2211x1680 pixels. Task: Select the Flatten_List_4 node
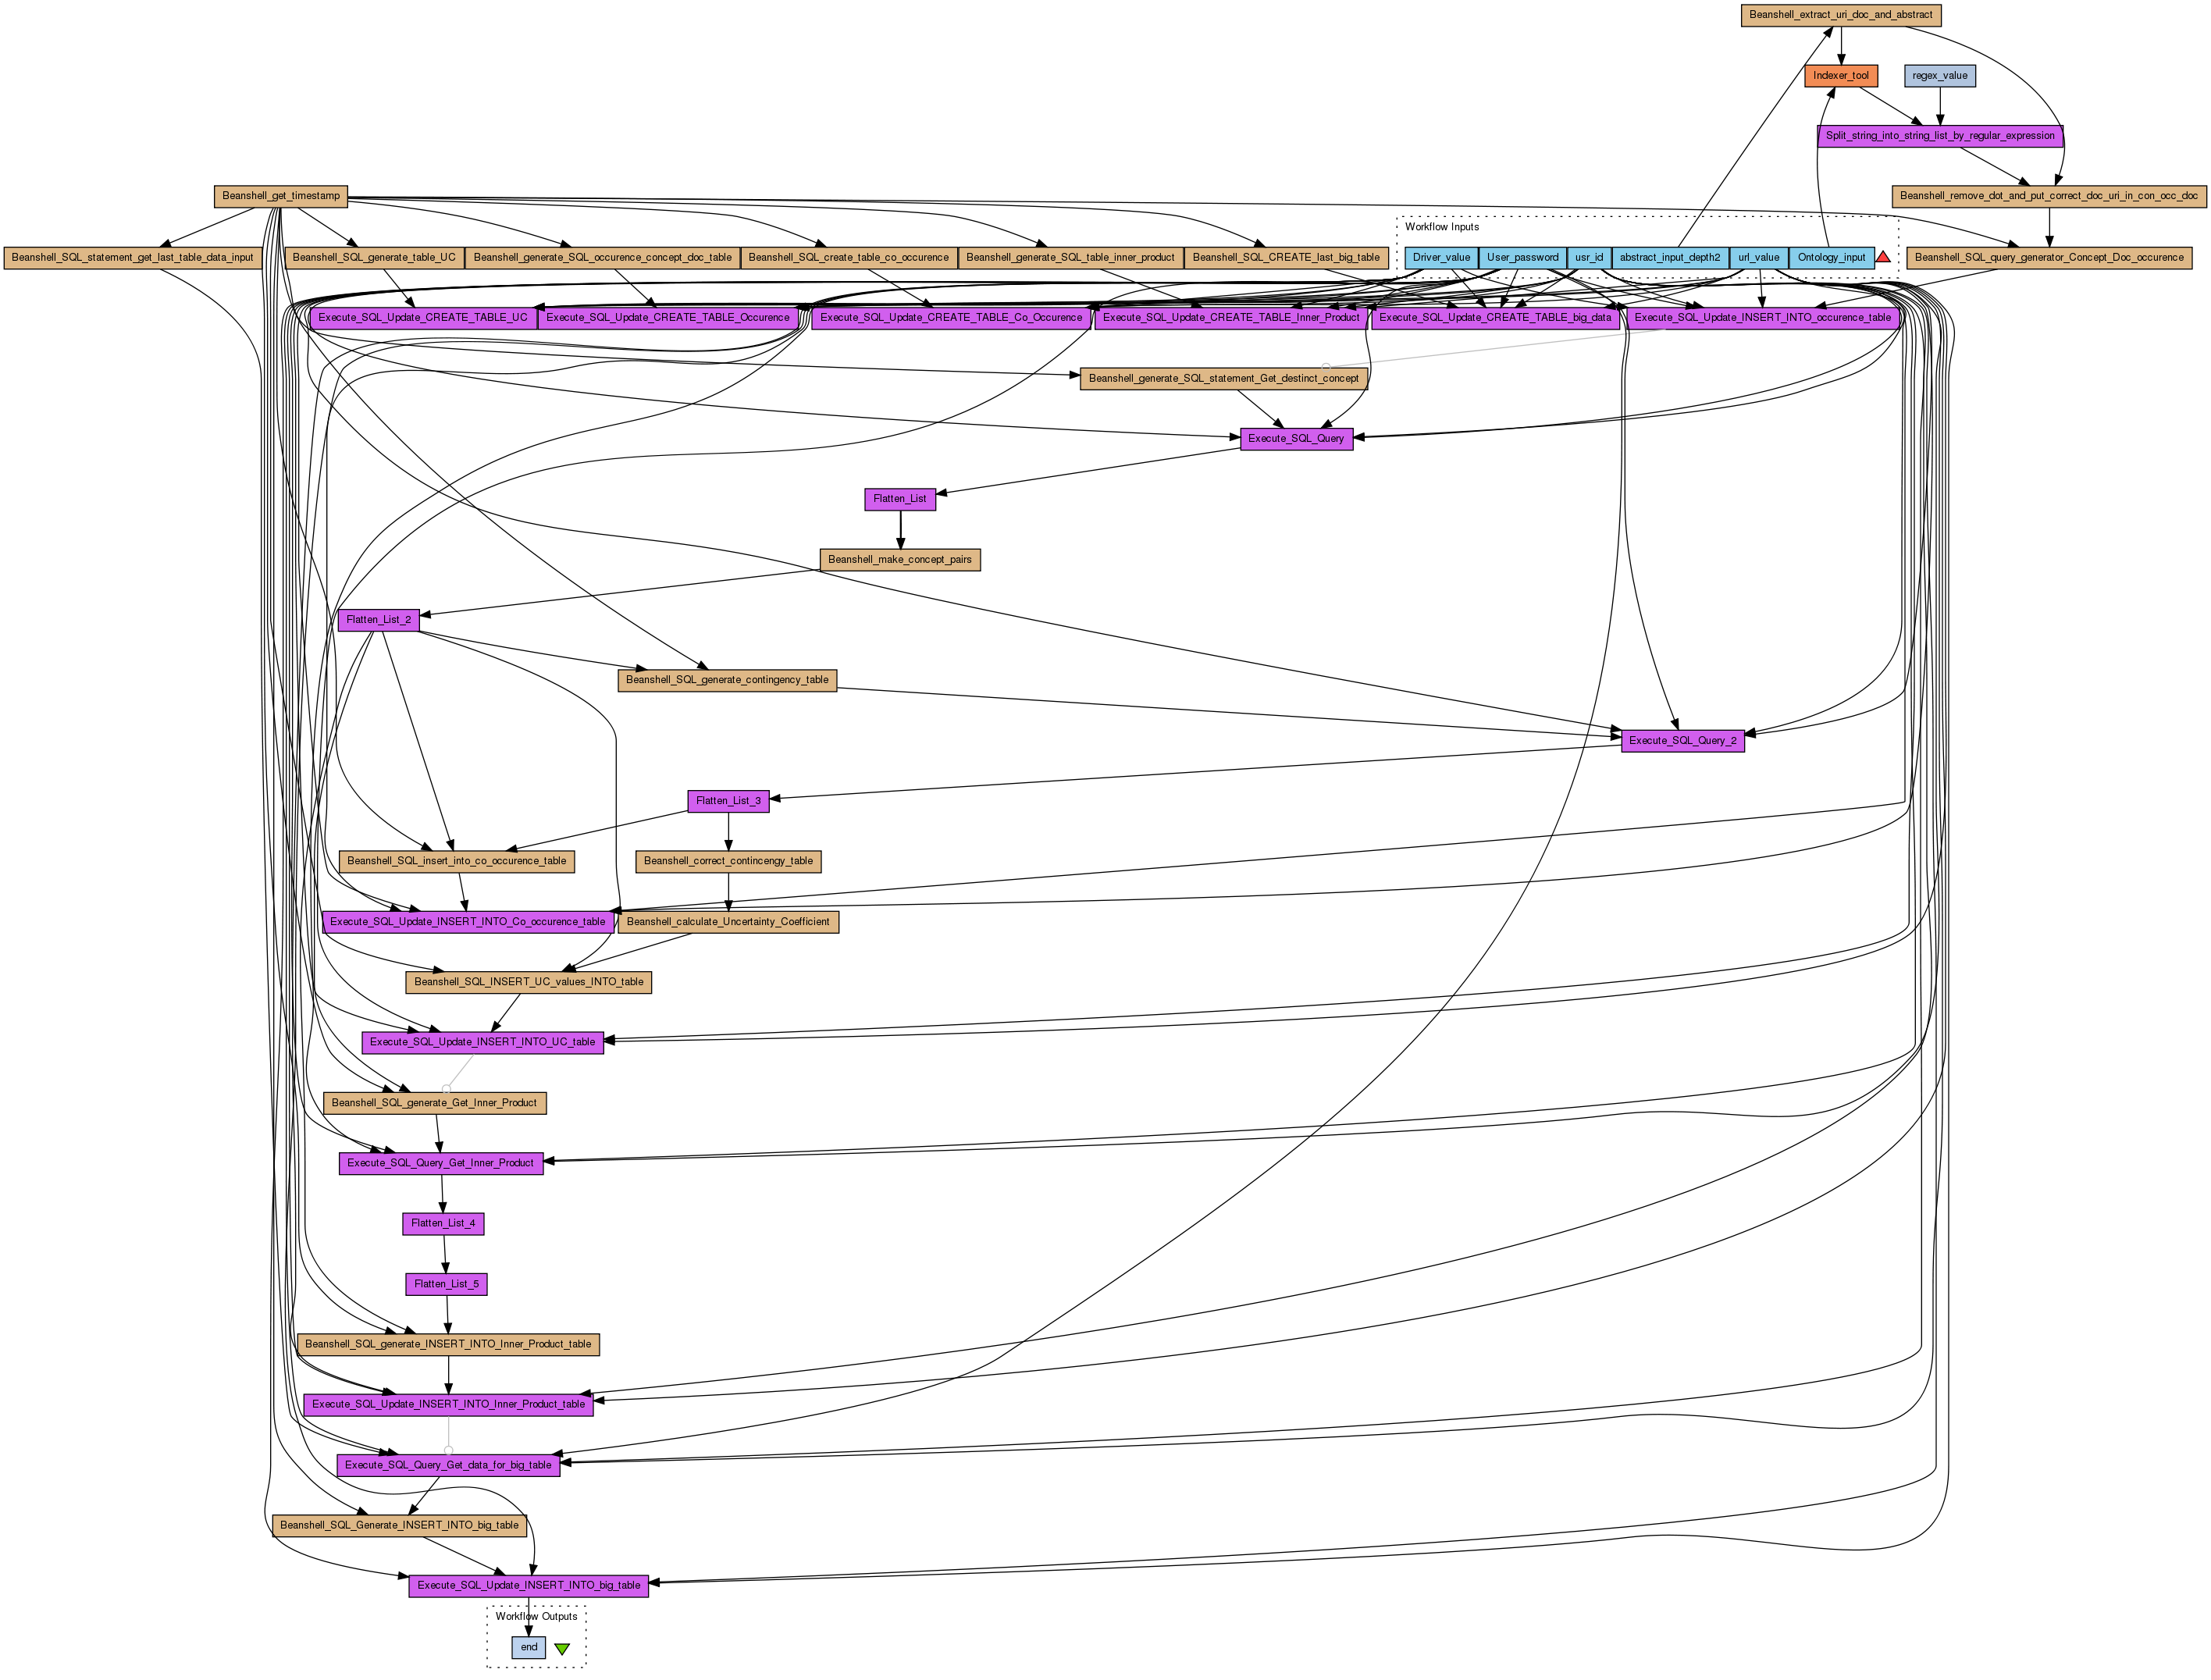click(443, 1224)
